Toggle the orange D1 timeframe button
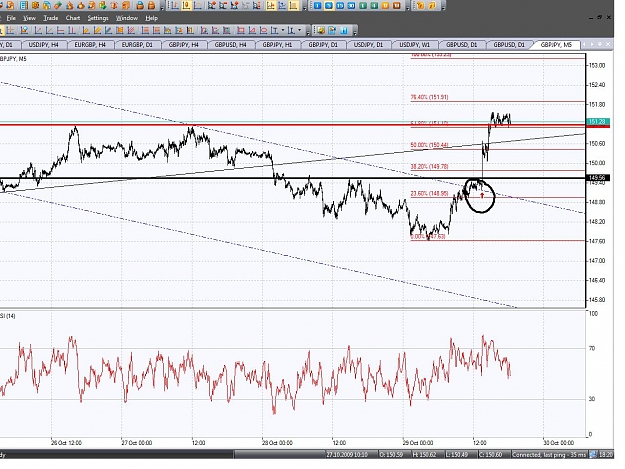Screen dimensions: 625x469 click(x=385, y=6)
